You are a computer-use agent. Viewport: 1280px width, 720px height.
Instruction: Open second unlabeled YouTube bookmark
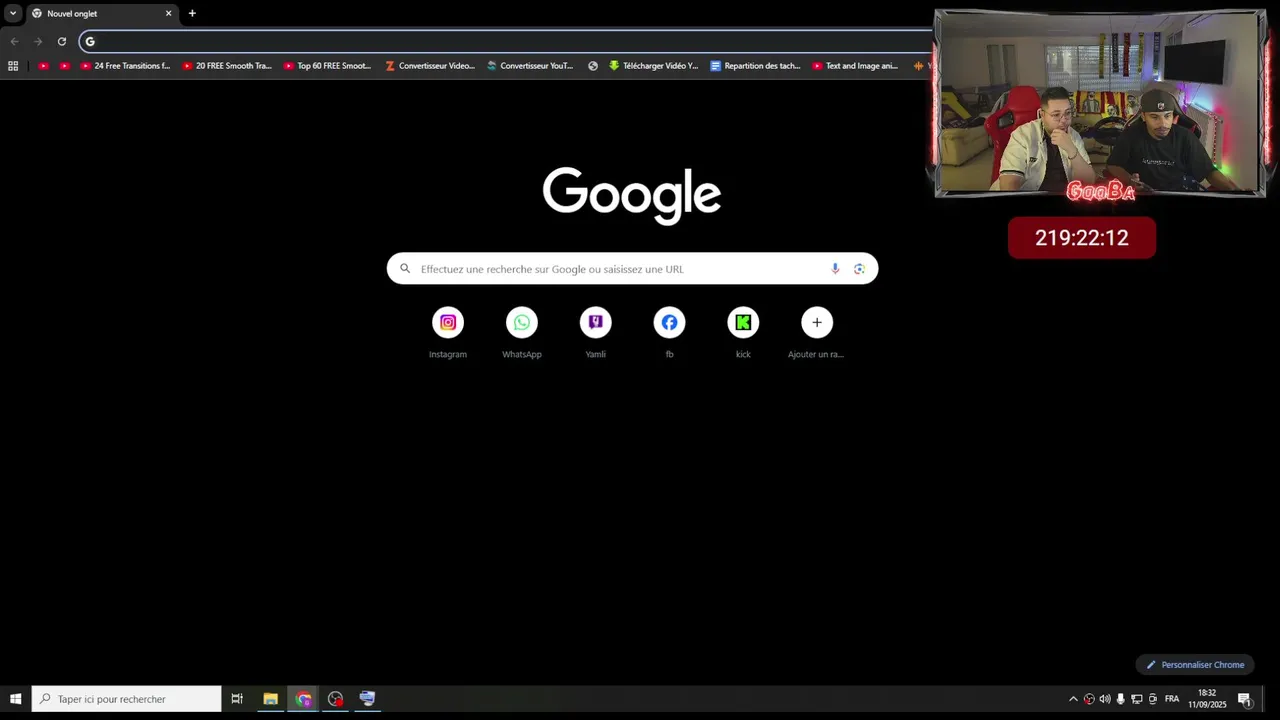[x=65, y=66]
